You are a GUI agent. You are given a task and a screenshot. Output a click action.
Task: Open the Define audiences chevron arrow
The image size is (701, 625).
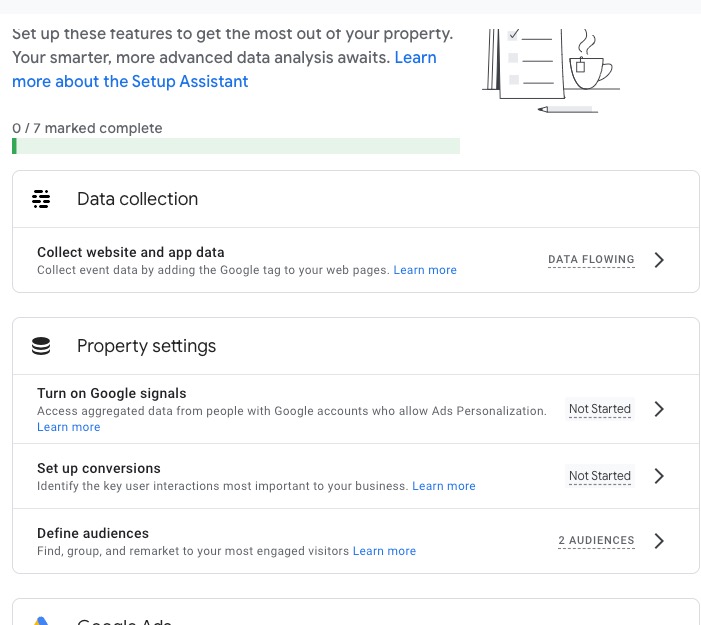pyautogui.click(x=659, y=541)
